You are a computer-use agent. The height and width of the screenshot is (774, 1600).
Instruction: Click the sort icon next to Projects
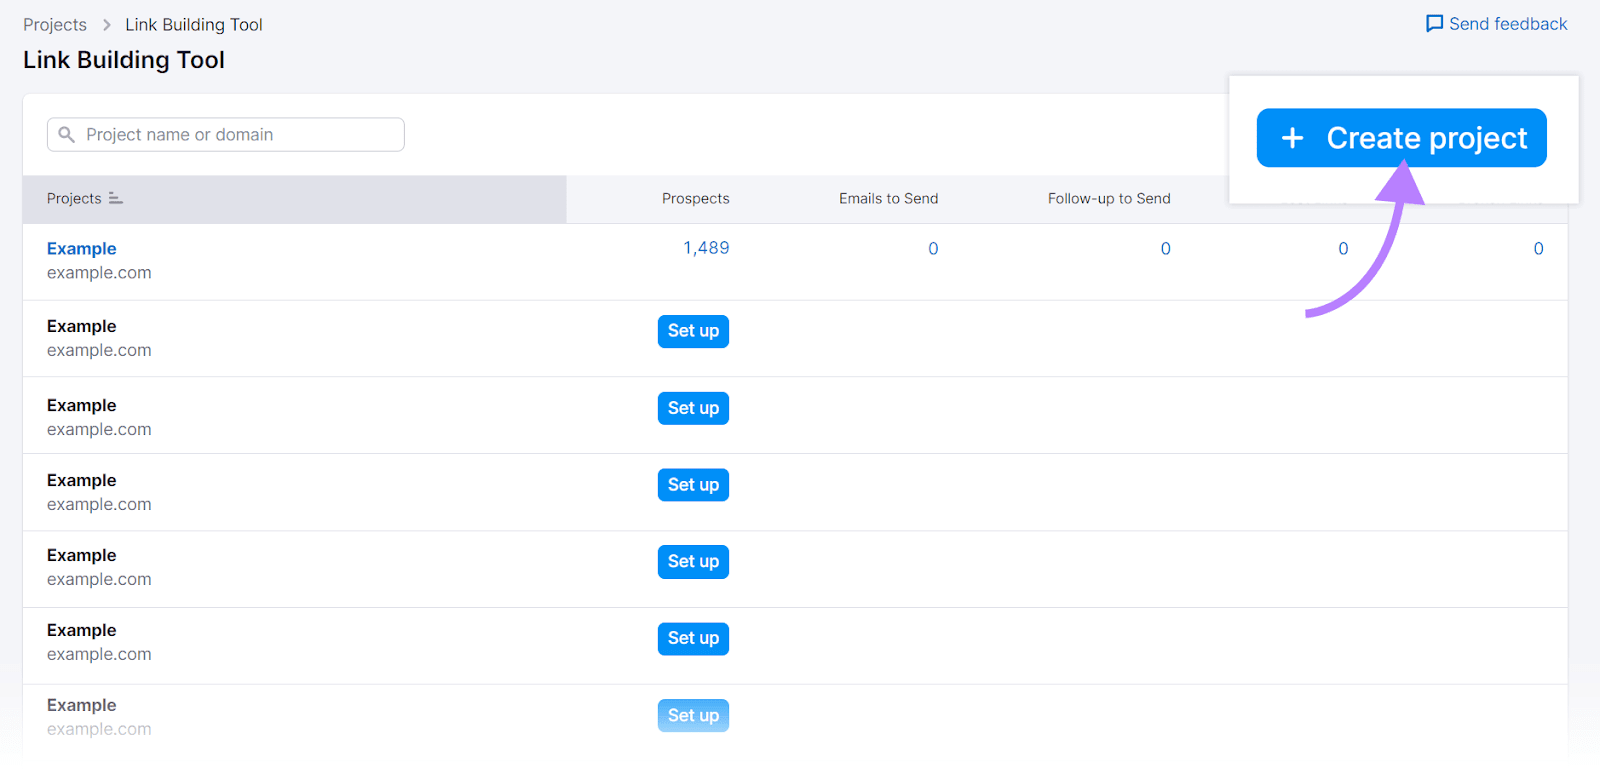click(116, 199)
